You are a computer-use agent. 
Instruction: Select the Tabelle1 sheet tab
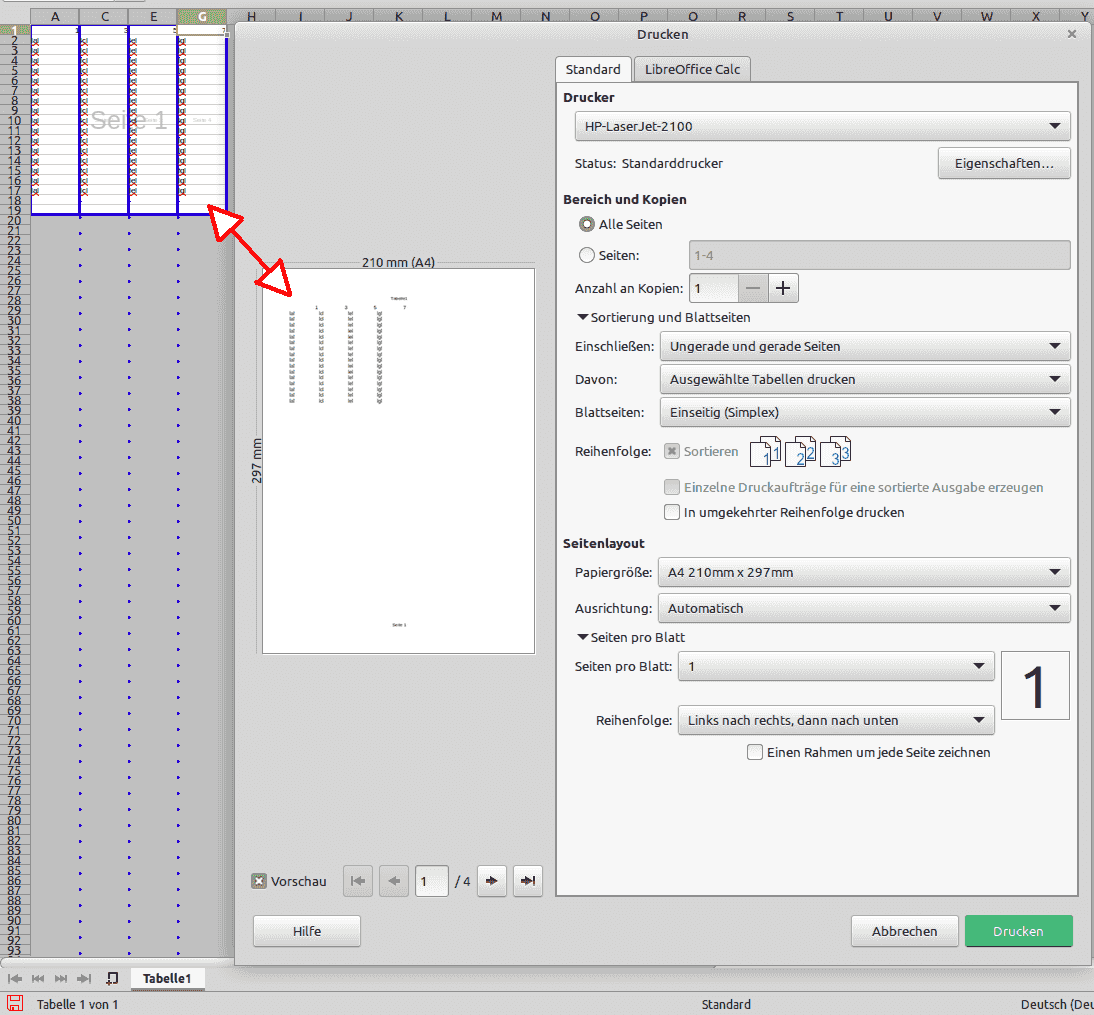[167, 979]
